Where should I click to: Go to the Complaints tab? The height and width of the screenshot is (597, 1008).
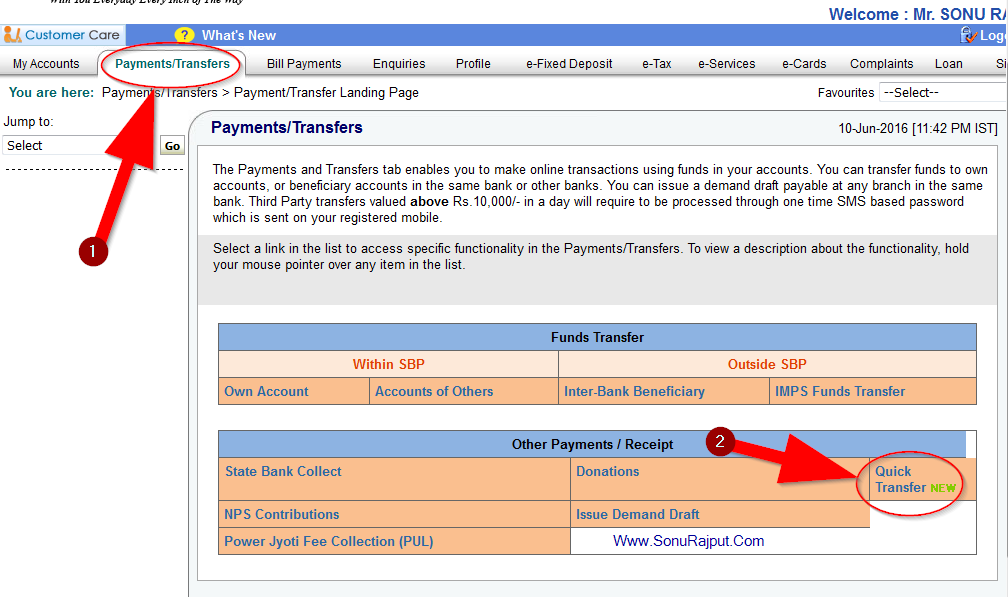881,64
